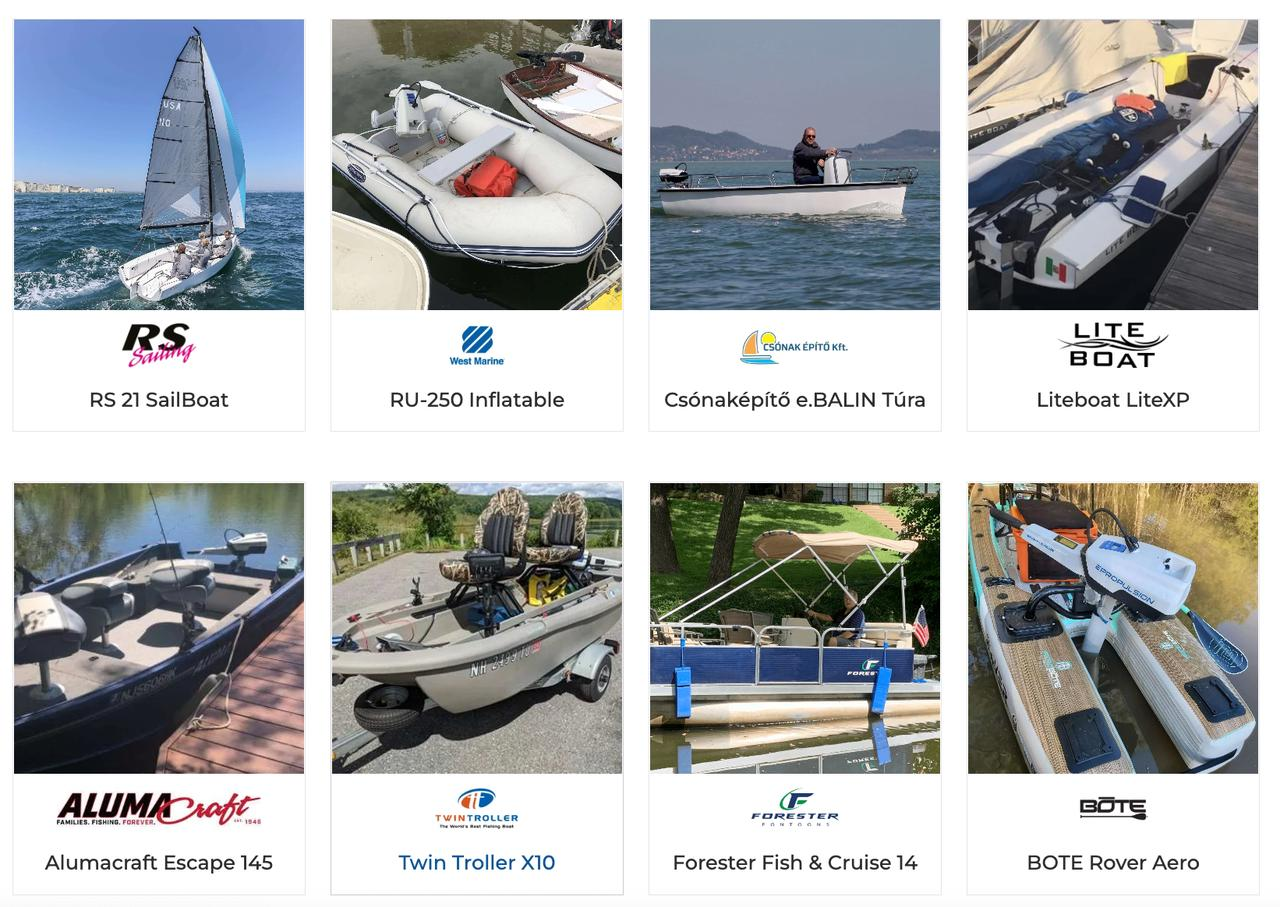Click the Forester Pontoons logo

coord(794,808)
